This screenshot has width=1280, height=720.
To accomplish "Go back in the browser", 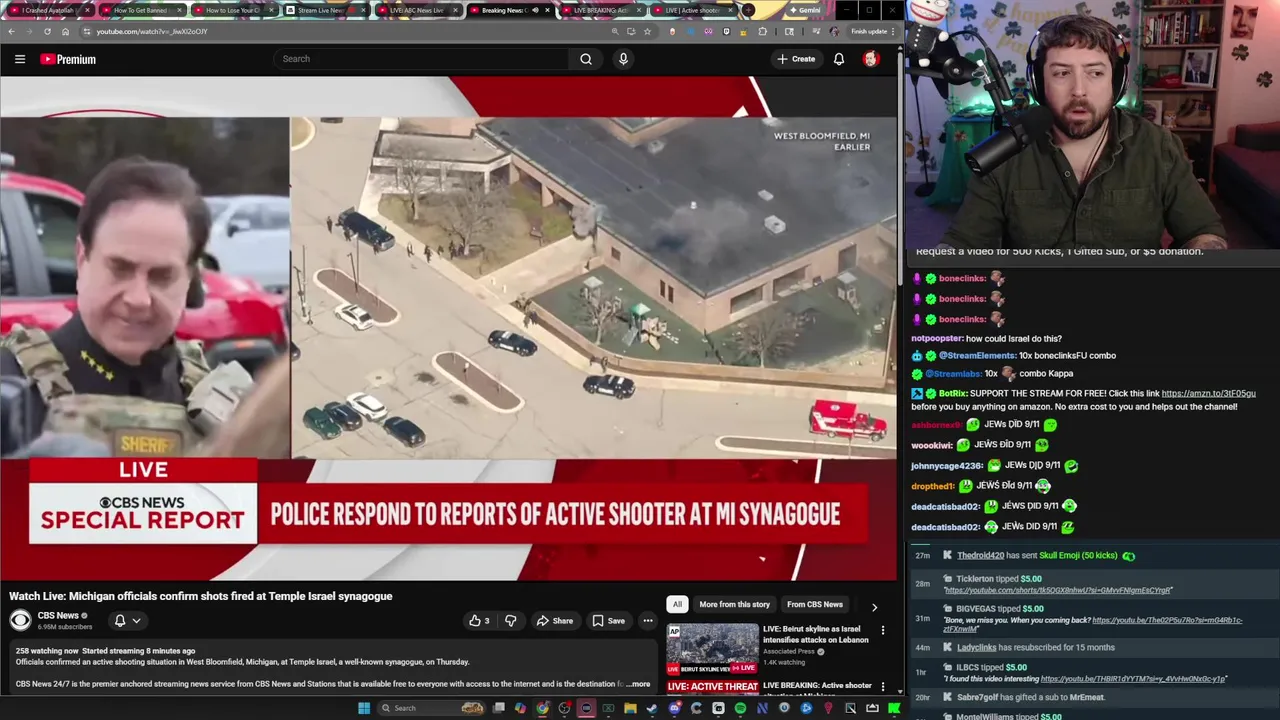I will coord(11,31).
